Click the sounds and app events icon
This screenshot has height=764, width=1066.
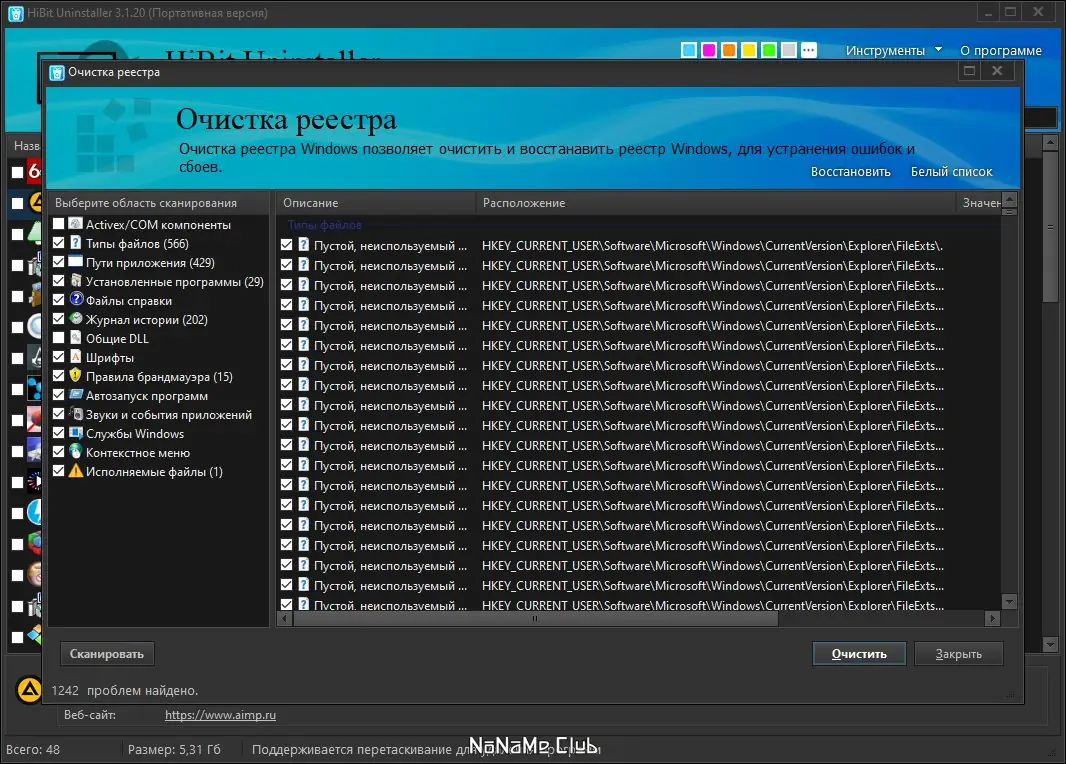pyautogui.click(x=75, y=414)
